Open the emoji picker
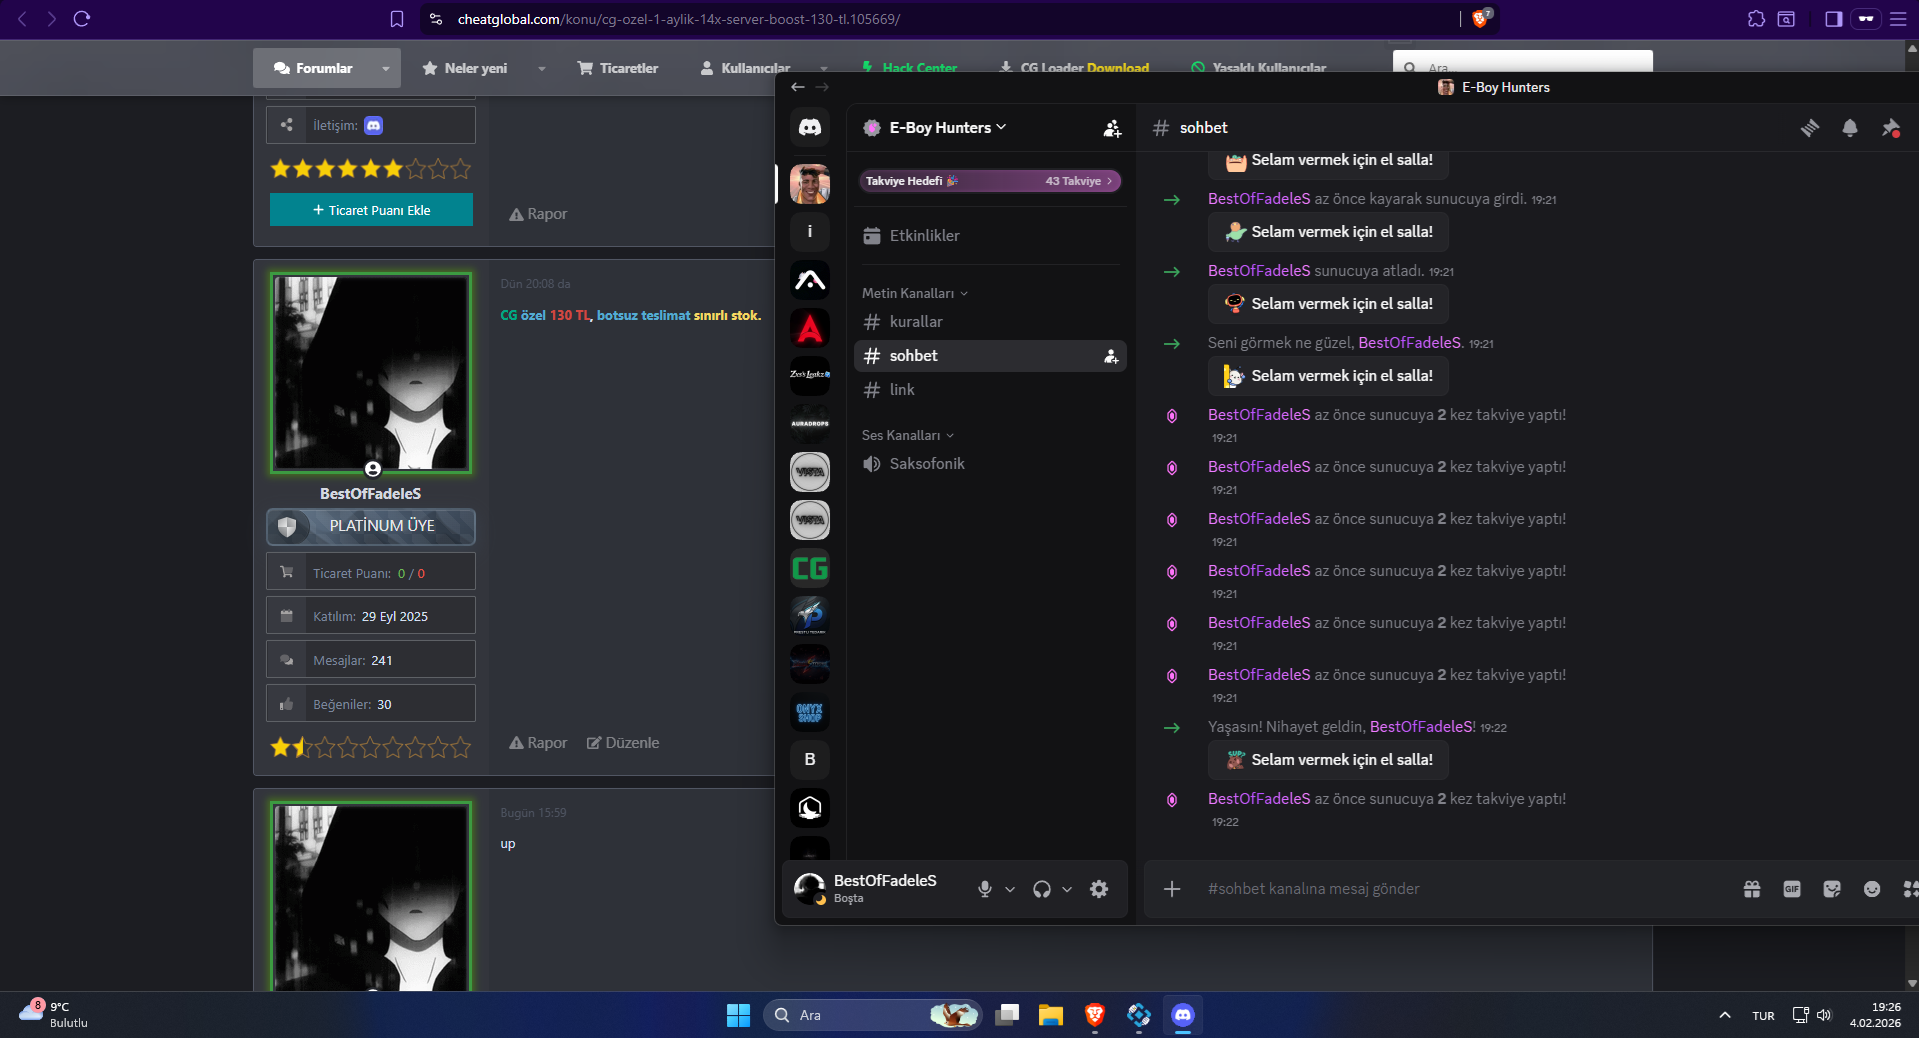Screen dimensions: 1919x1038 [1872, 889]
